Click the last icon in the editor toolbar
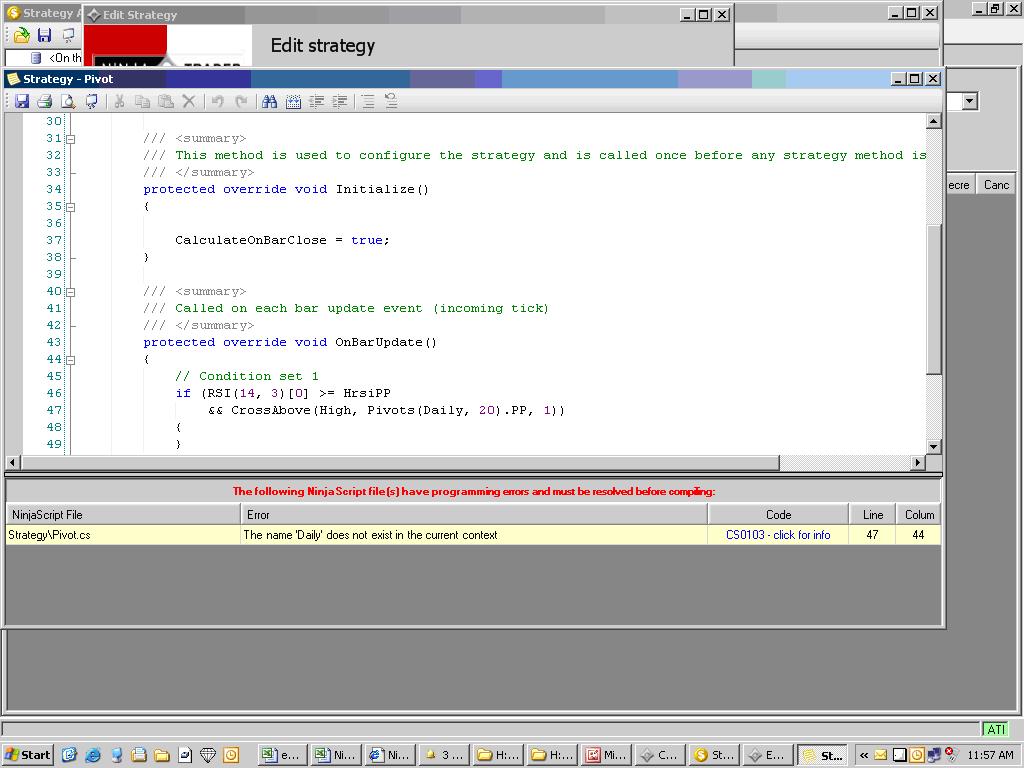This screenshot has height=768, width=1024. (x=391, y=101)
